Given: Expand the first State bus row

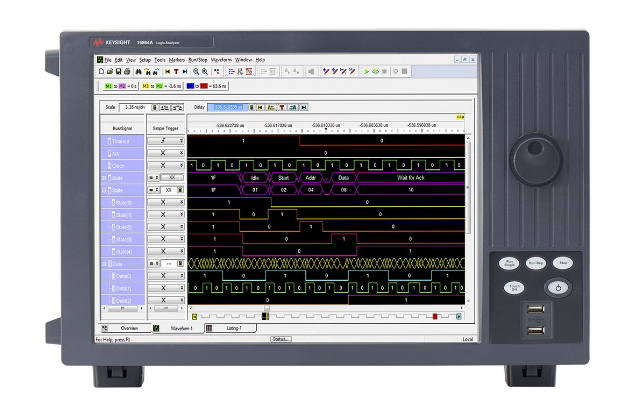Looking at the screenshot, I should coord(104,177).
